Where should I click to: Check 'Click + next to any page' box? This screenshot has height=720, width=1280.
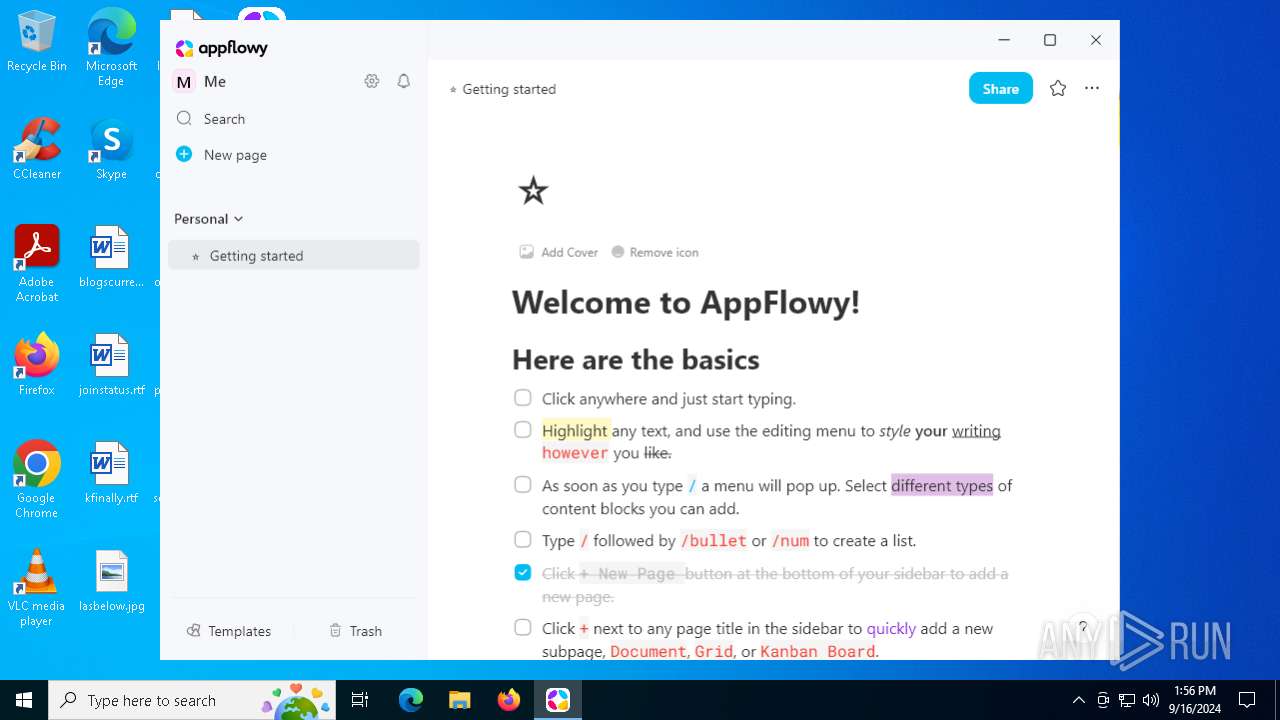coord(523,628)
